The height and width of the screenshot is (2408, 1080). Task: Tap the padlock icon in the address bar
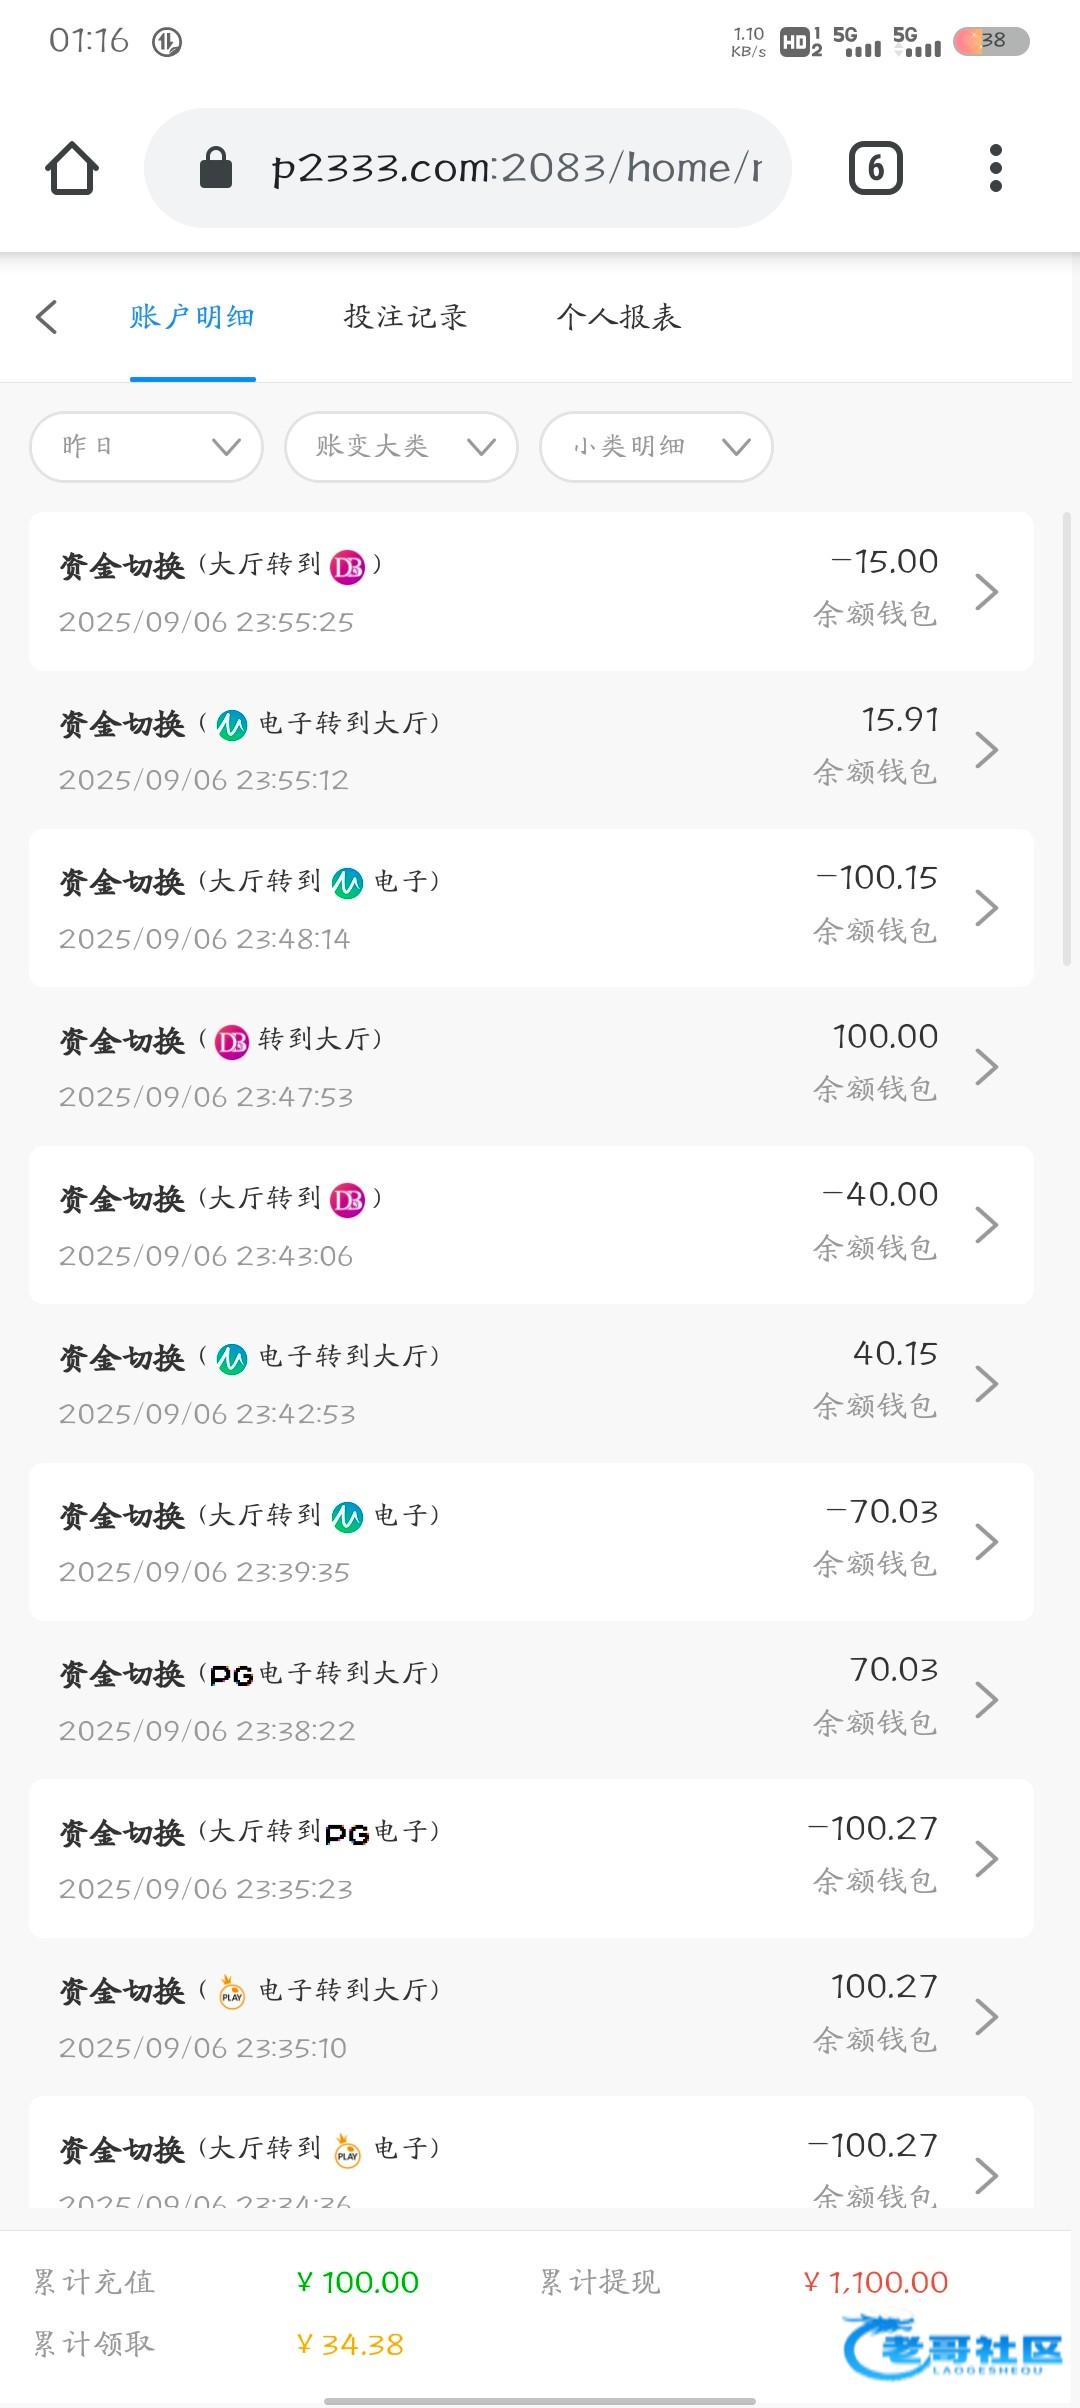pyautogui.click(x=216, y=168)
